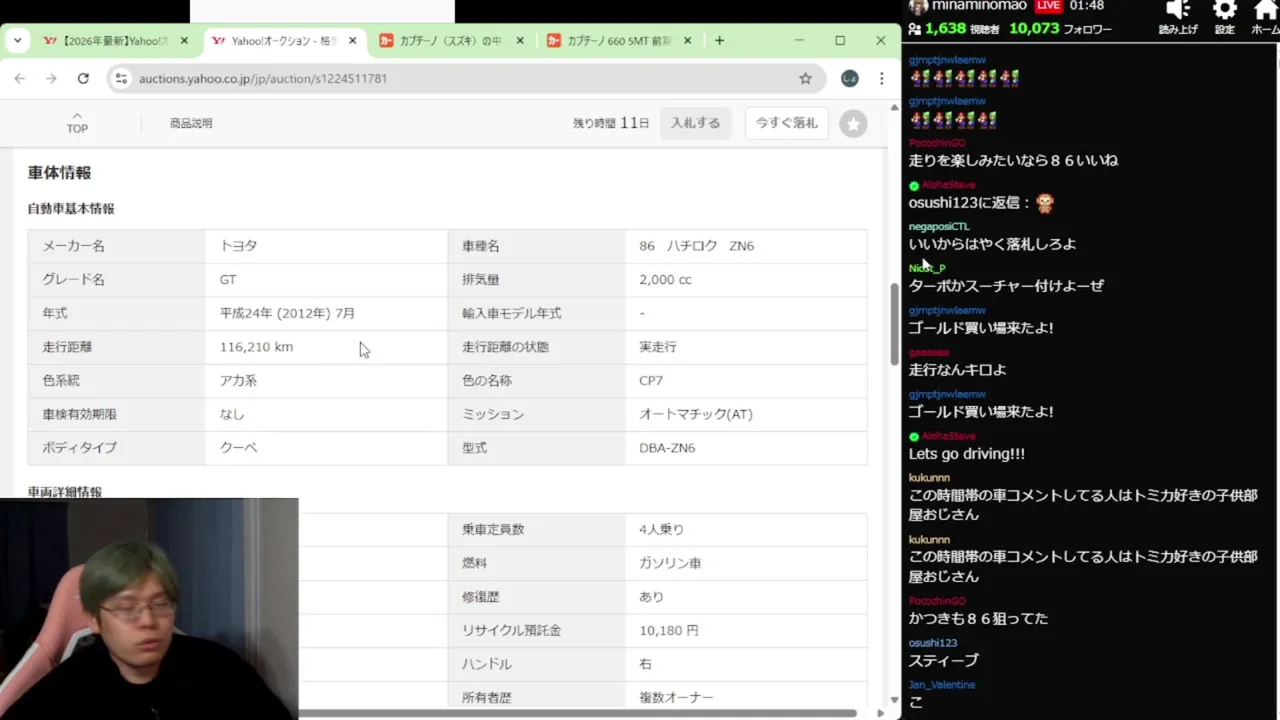Click chat message スティーブ
Viewport: 1280px width, 720px height.
click(943, 661)
